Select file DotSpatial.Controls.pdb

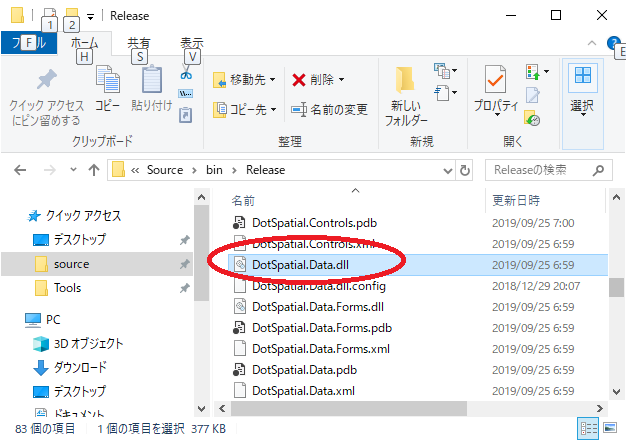pyautogui.click(x=314, y=223)
